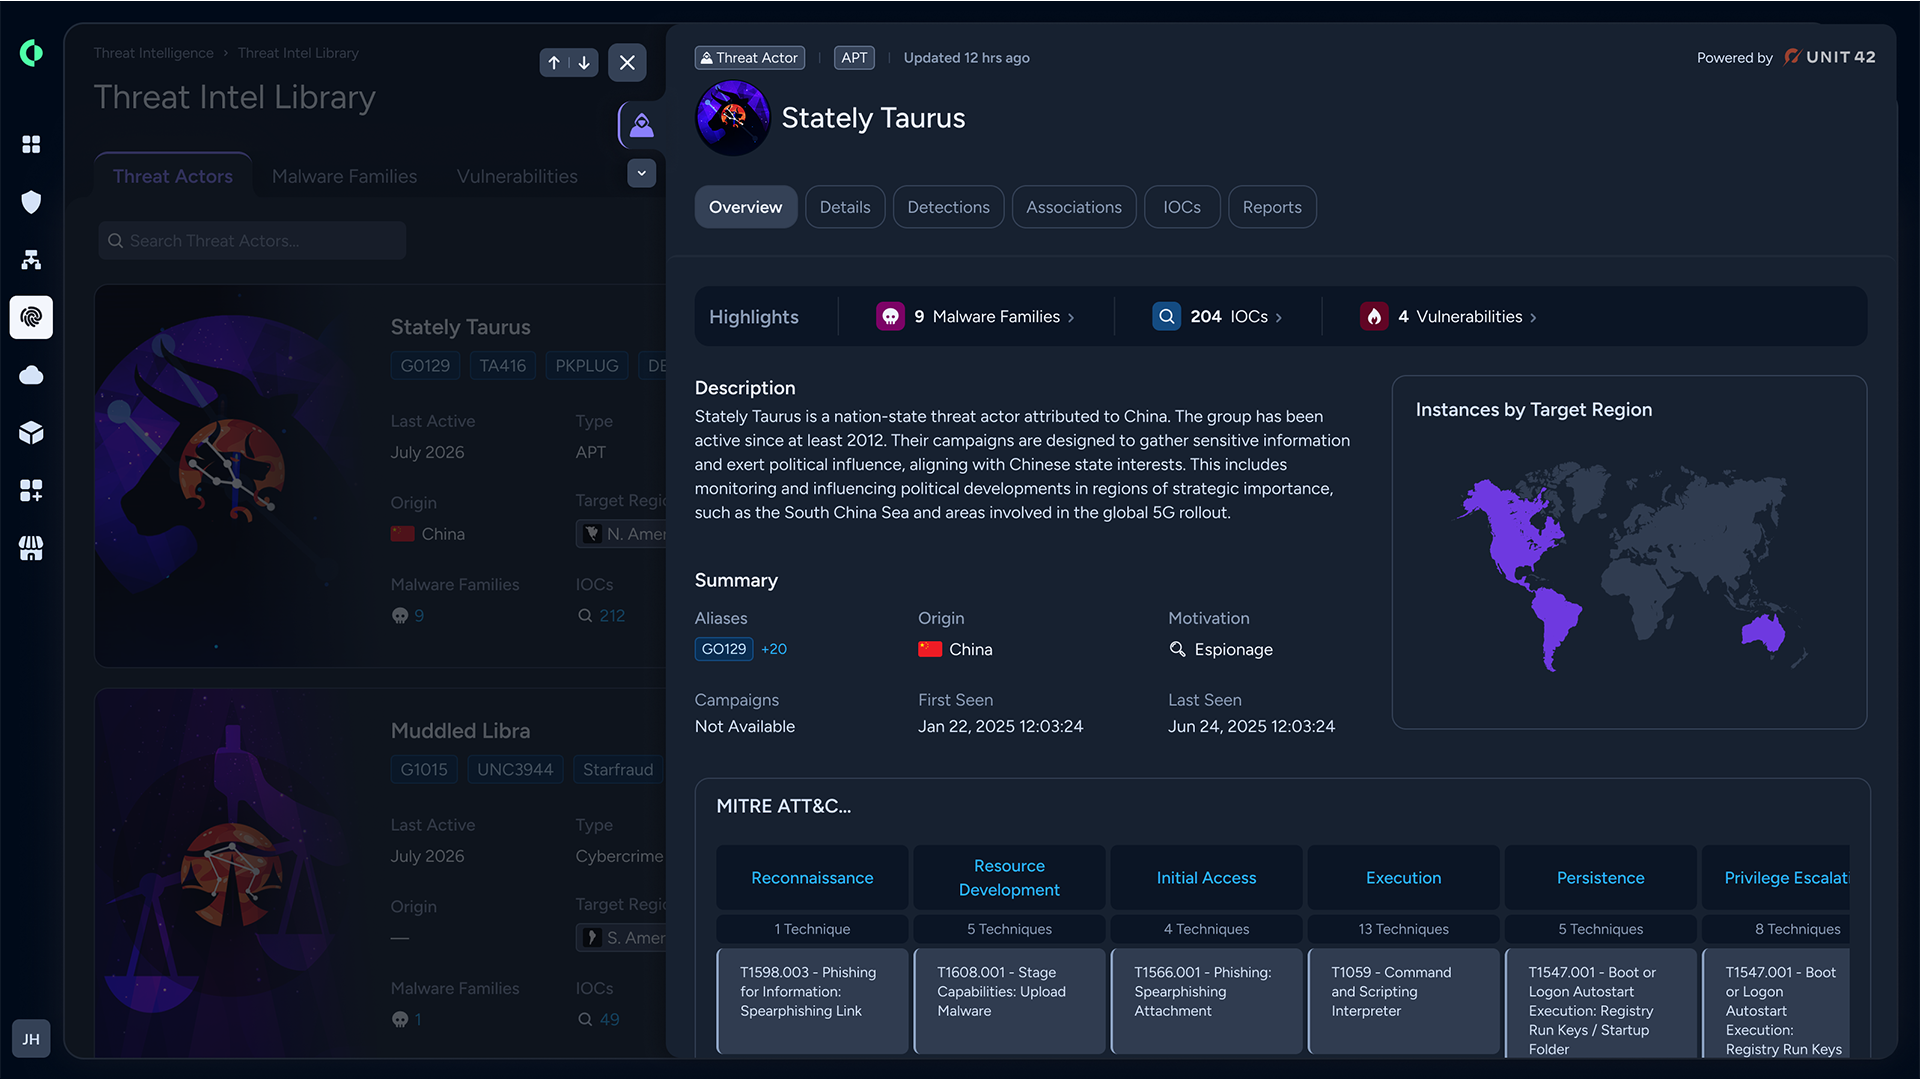Switch to the Overview tab
This screenshot has height=1080, width=1920.
pos(746,207)
